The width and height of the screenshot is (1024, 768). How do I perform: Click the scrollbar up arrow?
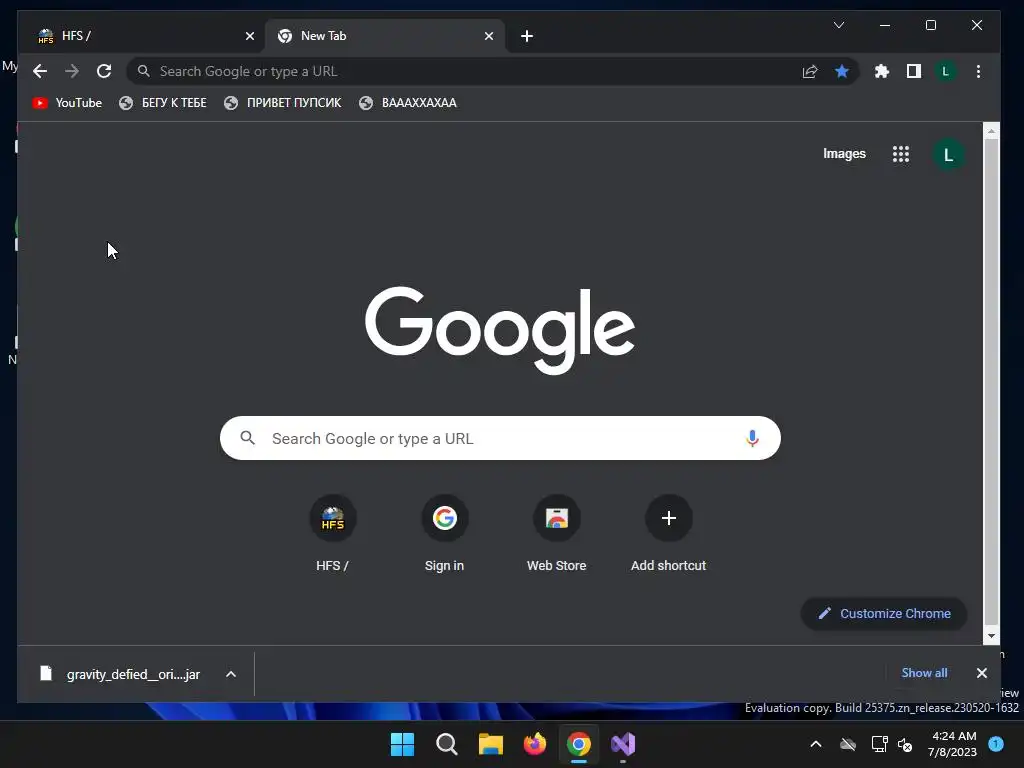tap(991, 131)
